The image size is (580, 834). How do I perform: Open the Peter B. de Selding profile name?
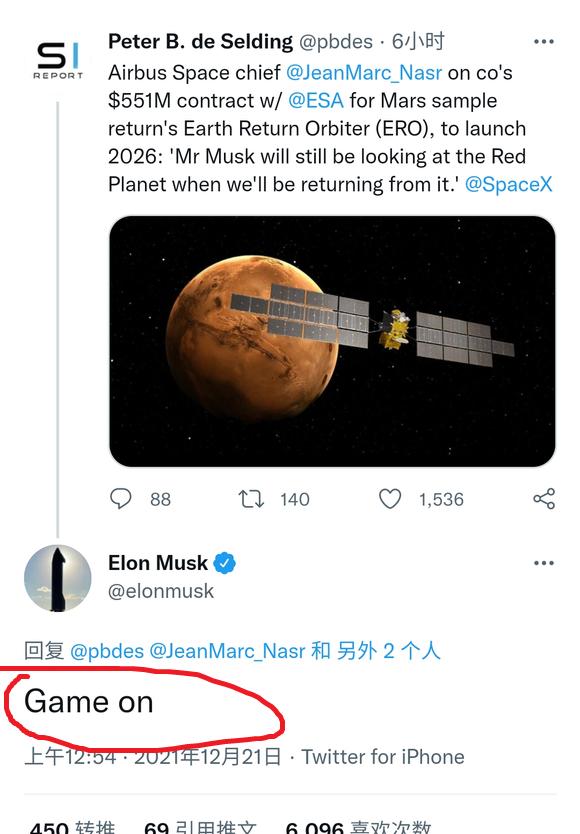pos(200,41)
